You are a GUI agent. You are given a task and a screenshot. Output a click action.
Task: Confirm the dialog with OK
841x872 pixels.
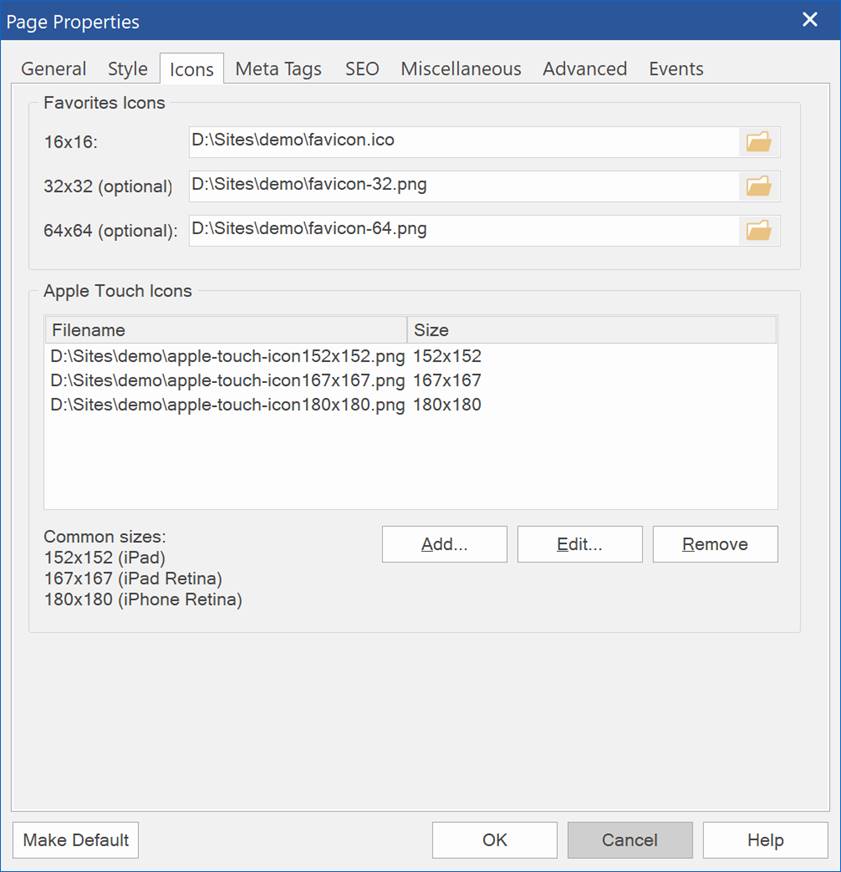coord(494,840)
